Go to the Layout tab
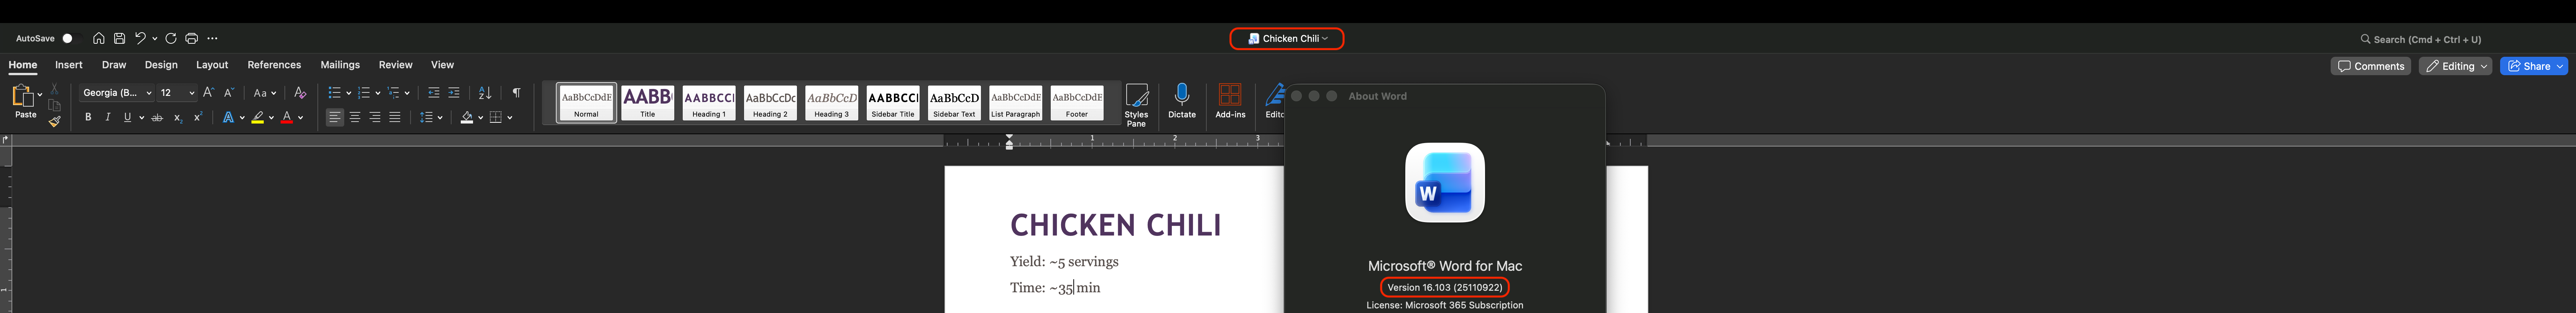The width and height of the screenshot is (2576, 313). [x=212, y=65]
